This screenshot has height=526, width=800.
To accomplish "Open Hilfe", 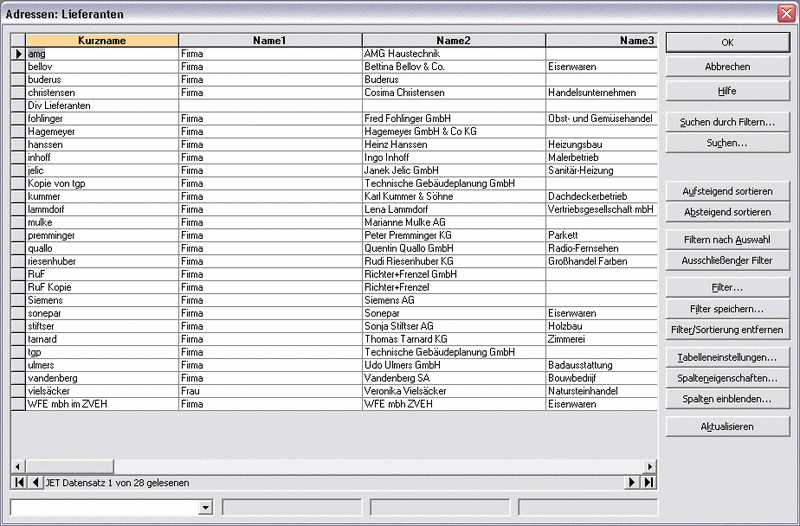I will coord(728,91).
